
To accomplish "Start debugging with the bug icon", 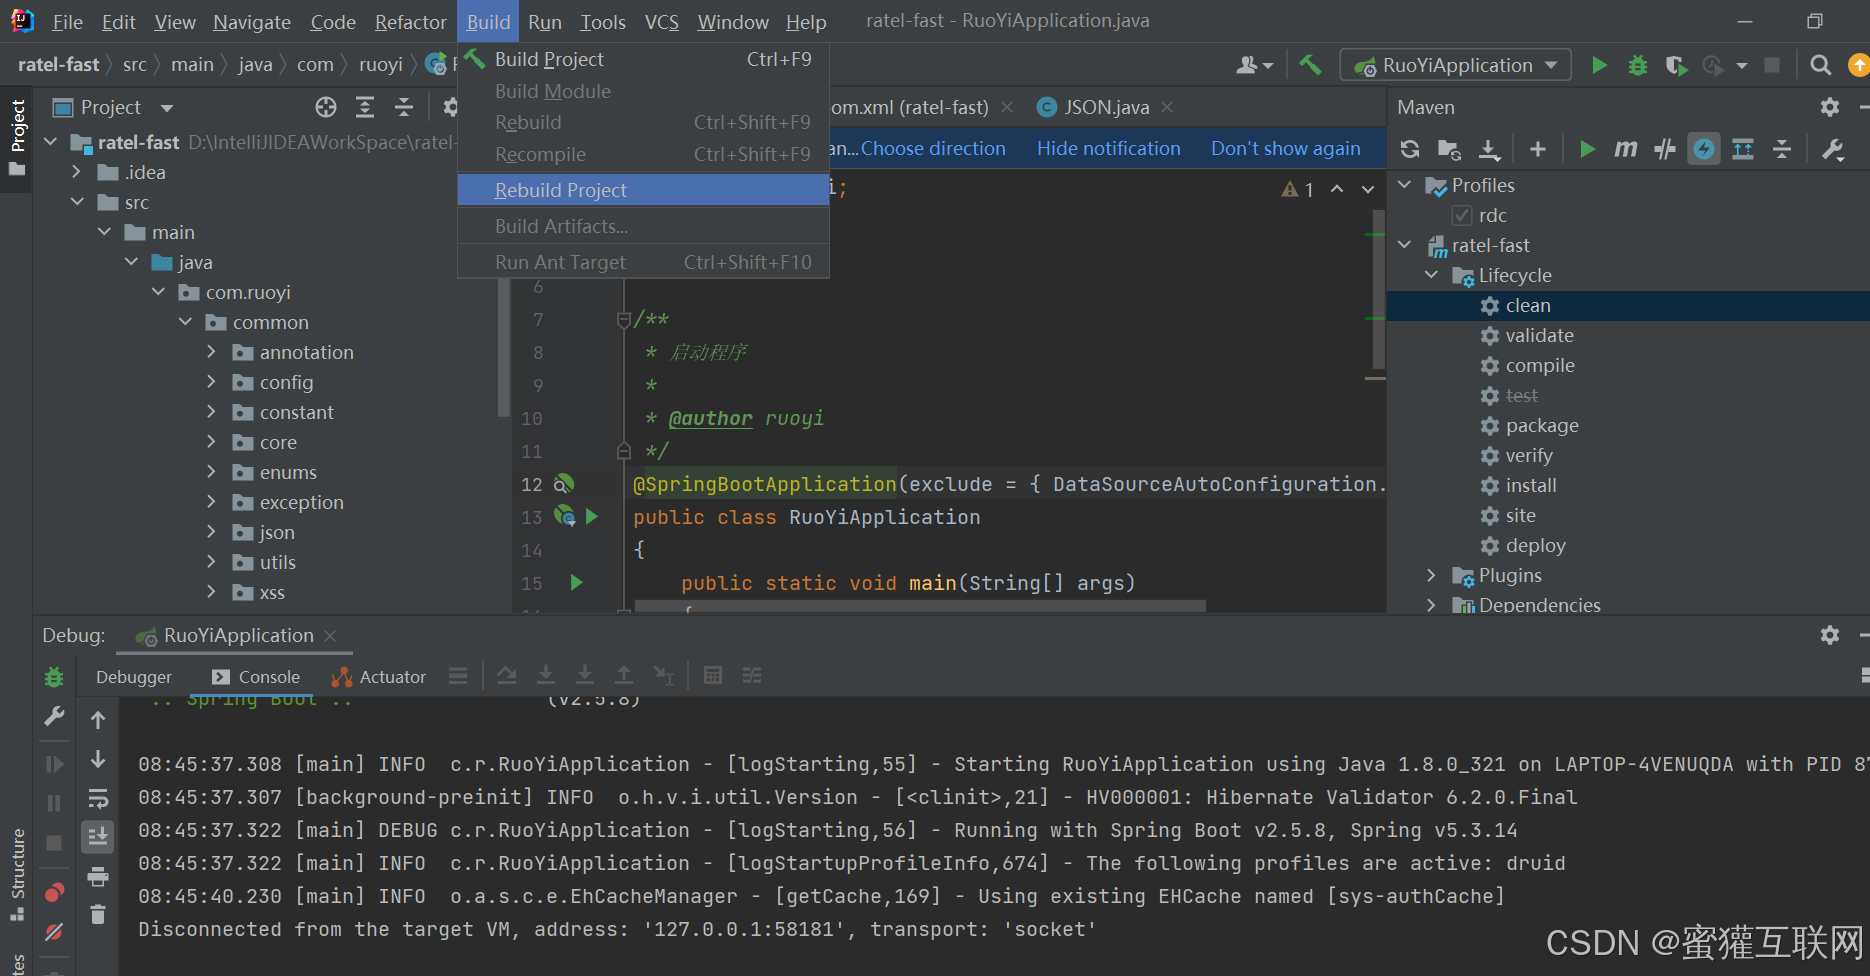I will tap(1637, 65).
